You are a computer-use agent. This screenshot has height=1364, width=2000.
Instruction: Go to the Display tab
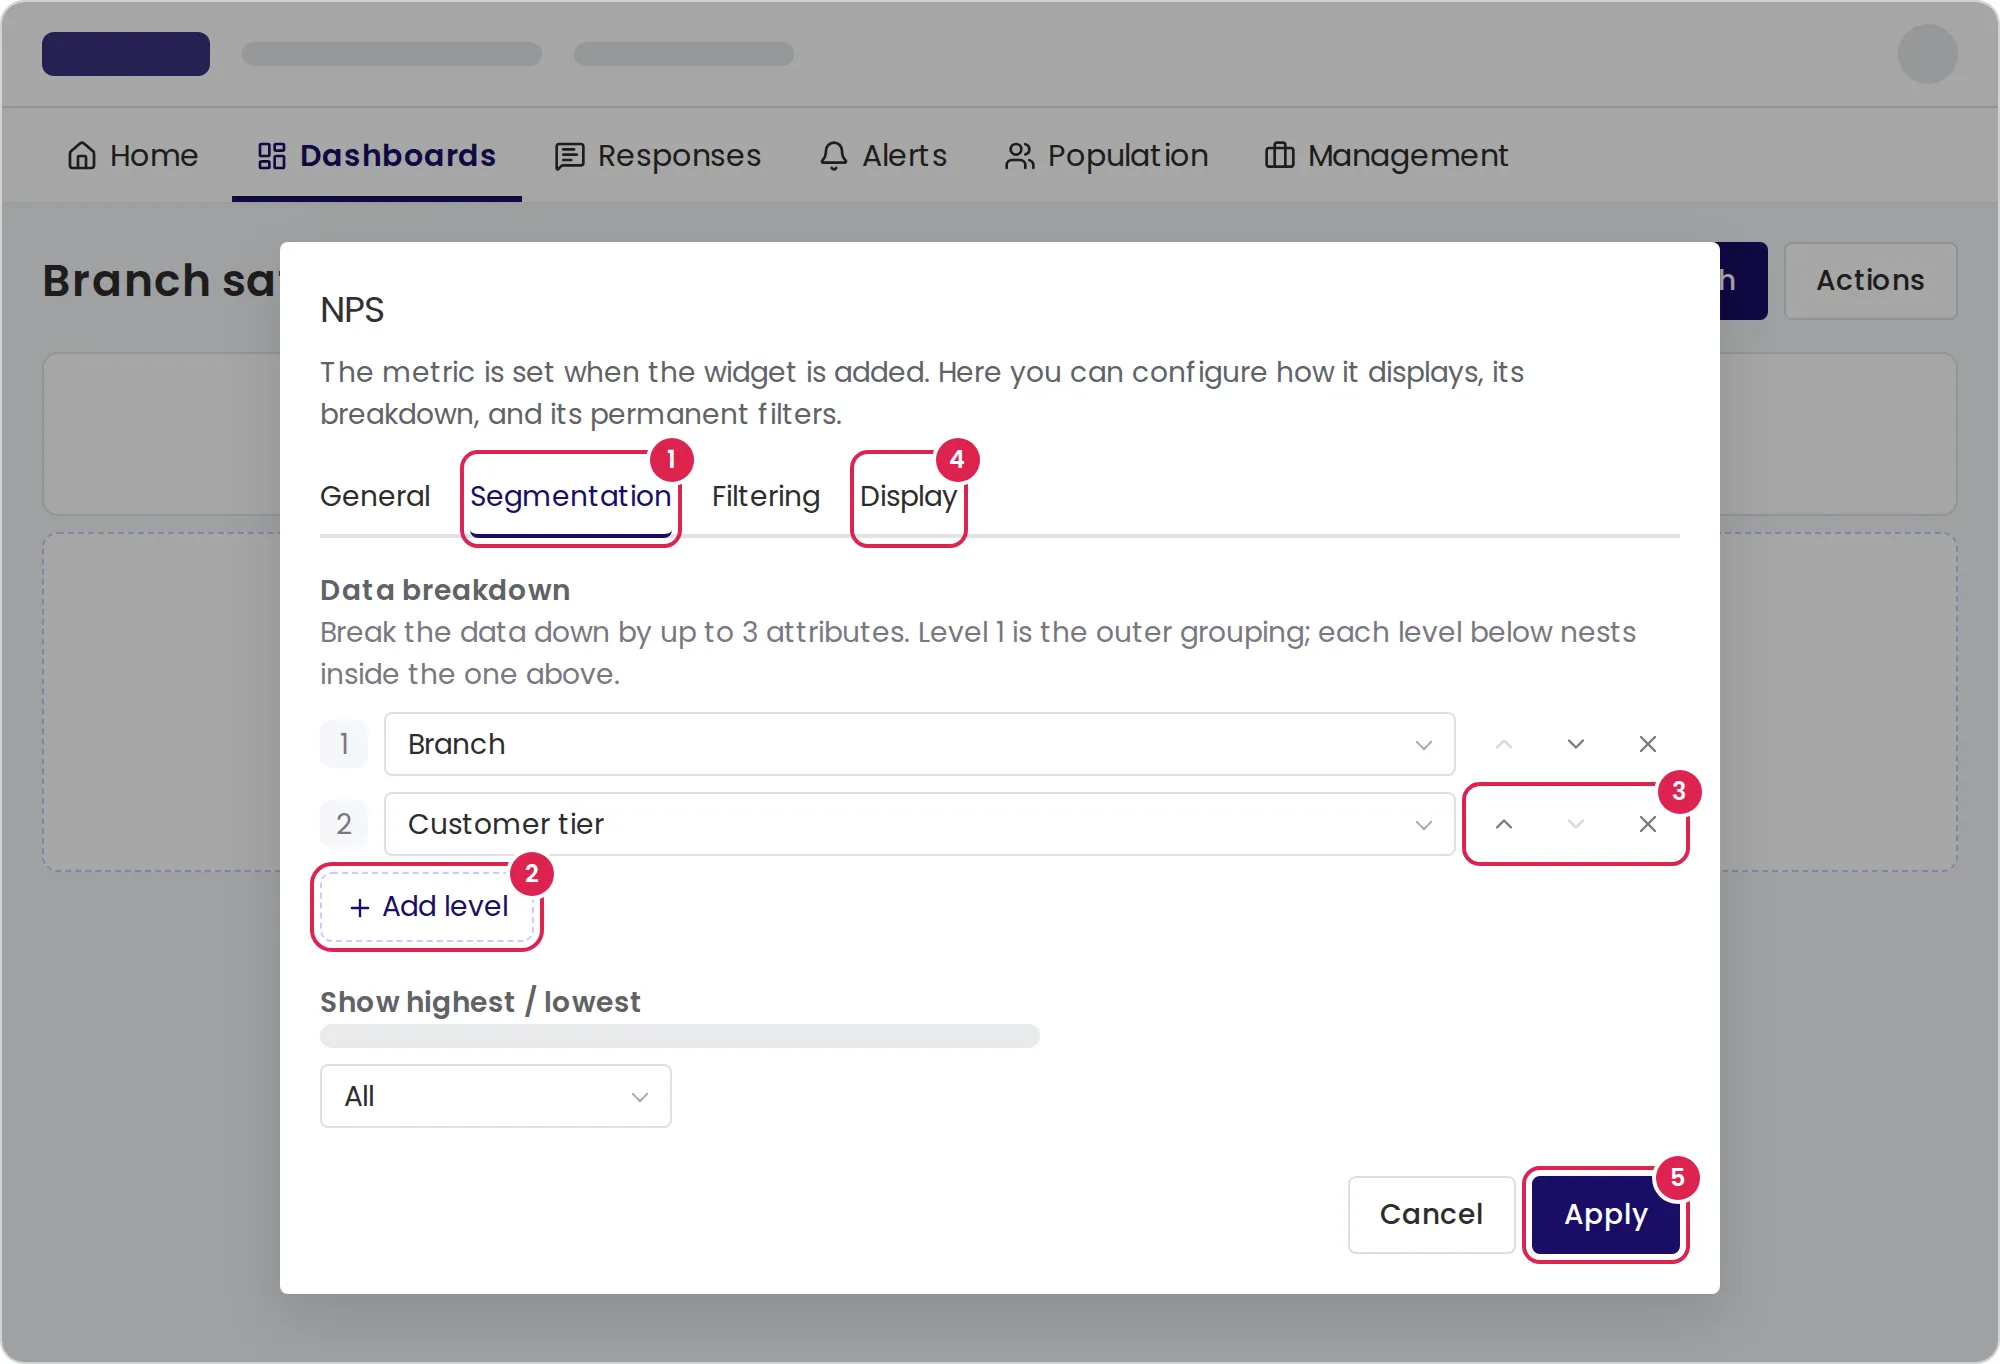point(909,496)
